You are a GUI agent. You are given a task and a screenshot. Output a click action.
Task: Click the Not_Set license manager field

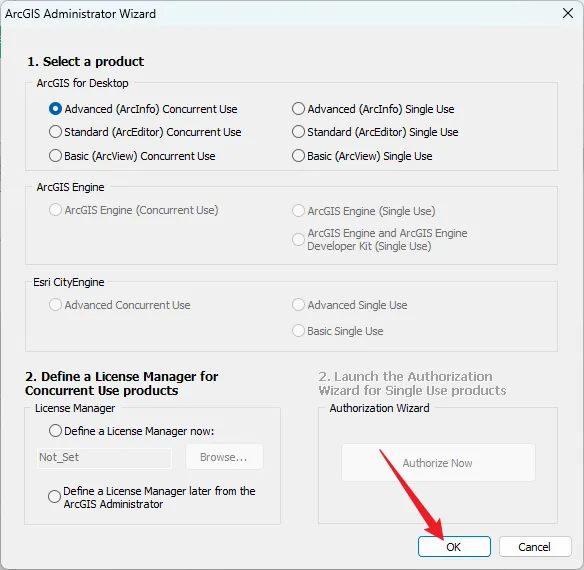(x=104, y=458)
